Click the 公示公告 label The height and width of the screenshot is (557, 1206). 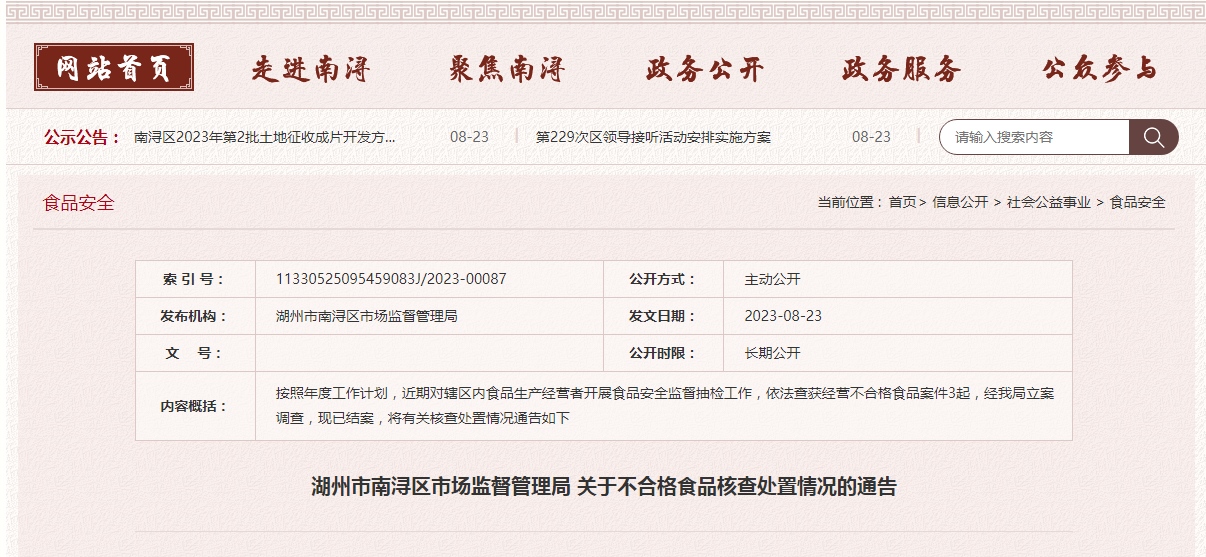(81, 137)
